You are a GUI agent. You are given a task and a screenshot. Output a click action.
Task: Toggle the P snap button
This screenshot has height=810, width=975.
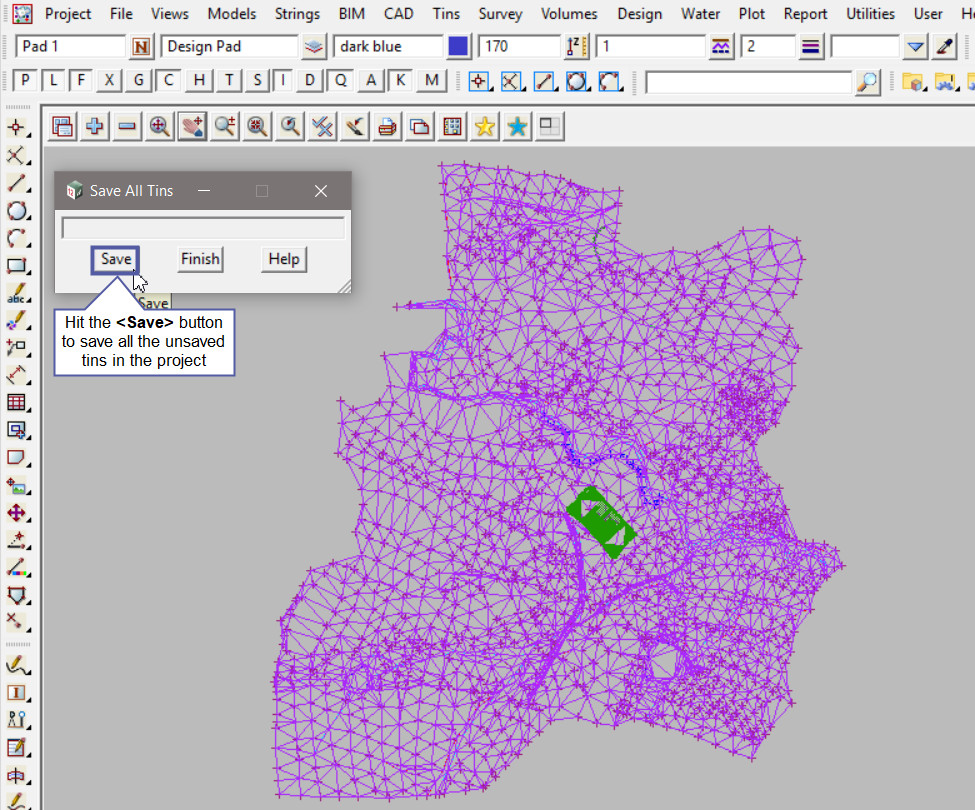pos(25,81)
